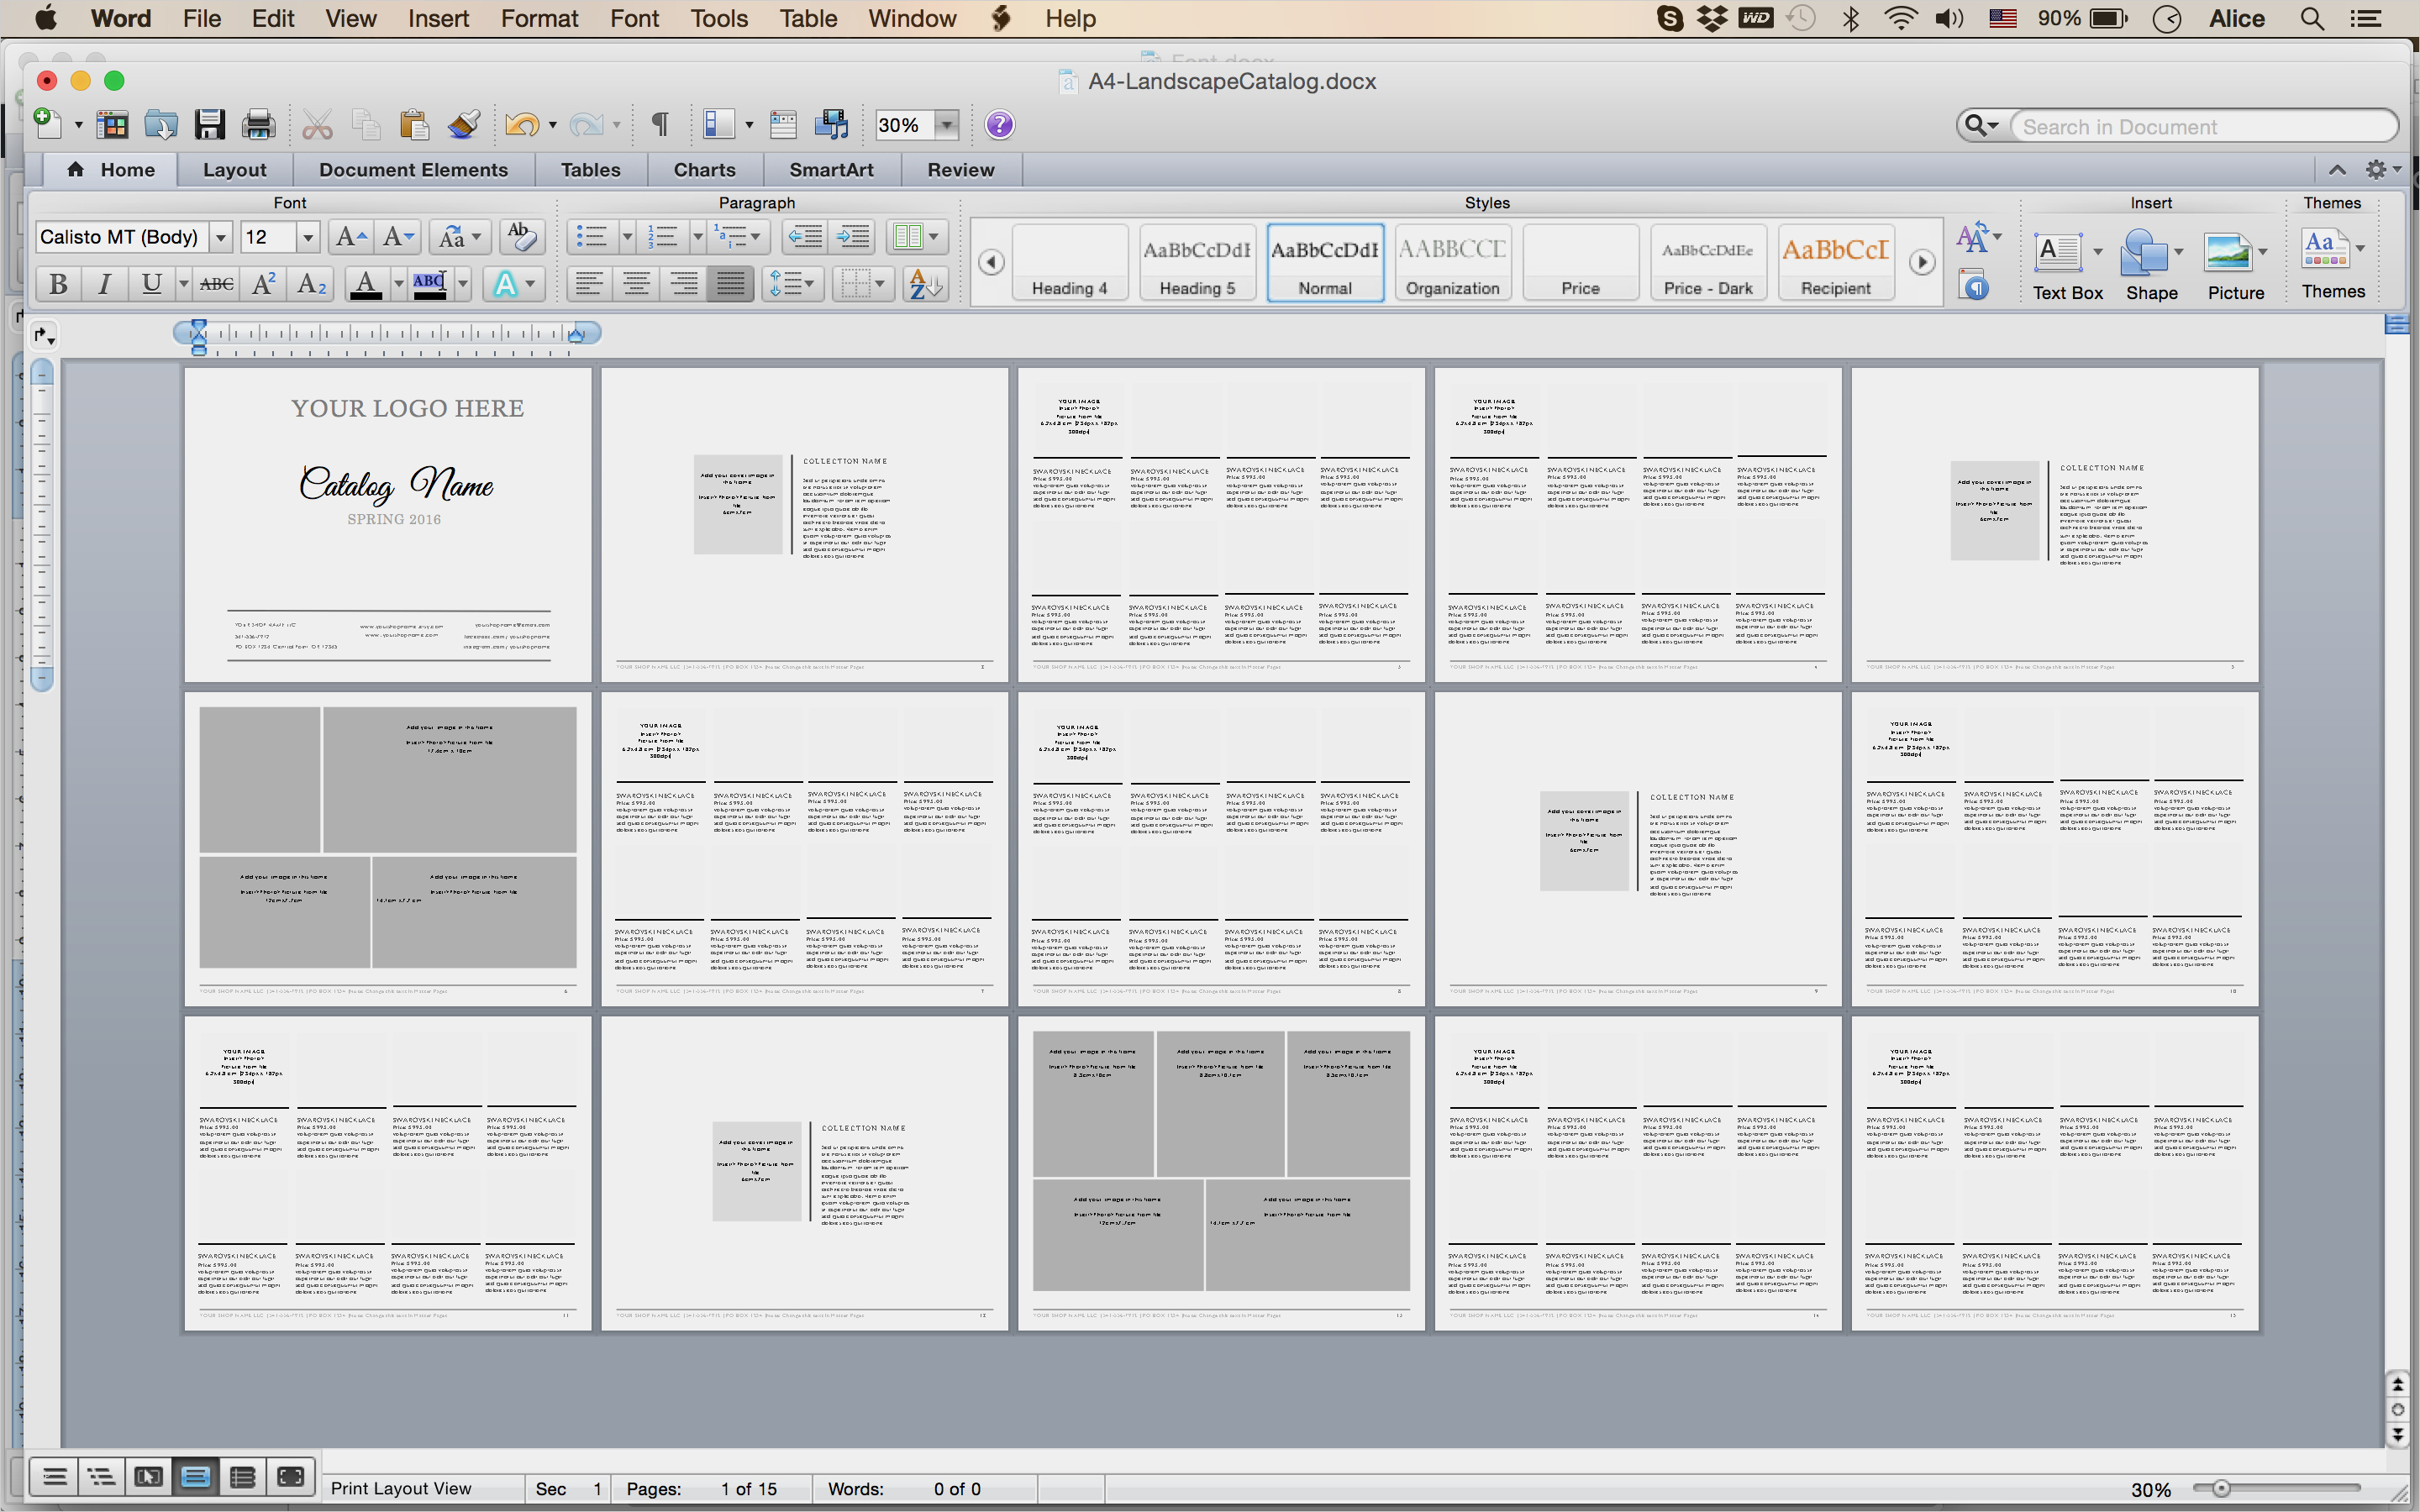Show paragraph marks with pilcrow icon

pos(660,125)
